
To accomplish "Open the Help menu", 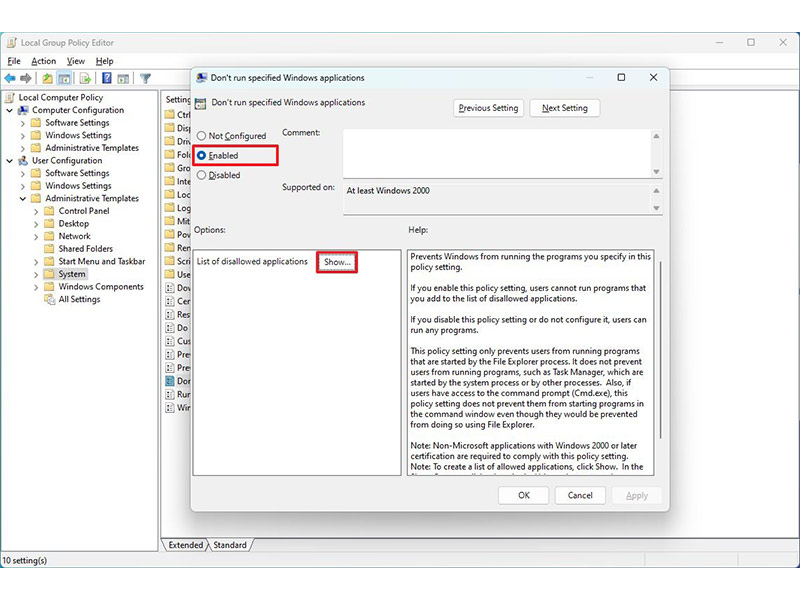I will pos(105,61).
